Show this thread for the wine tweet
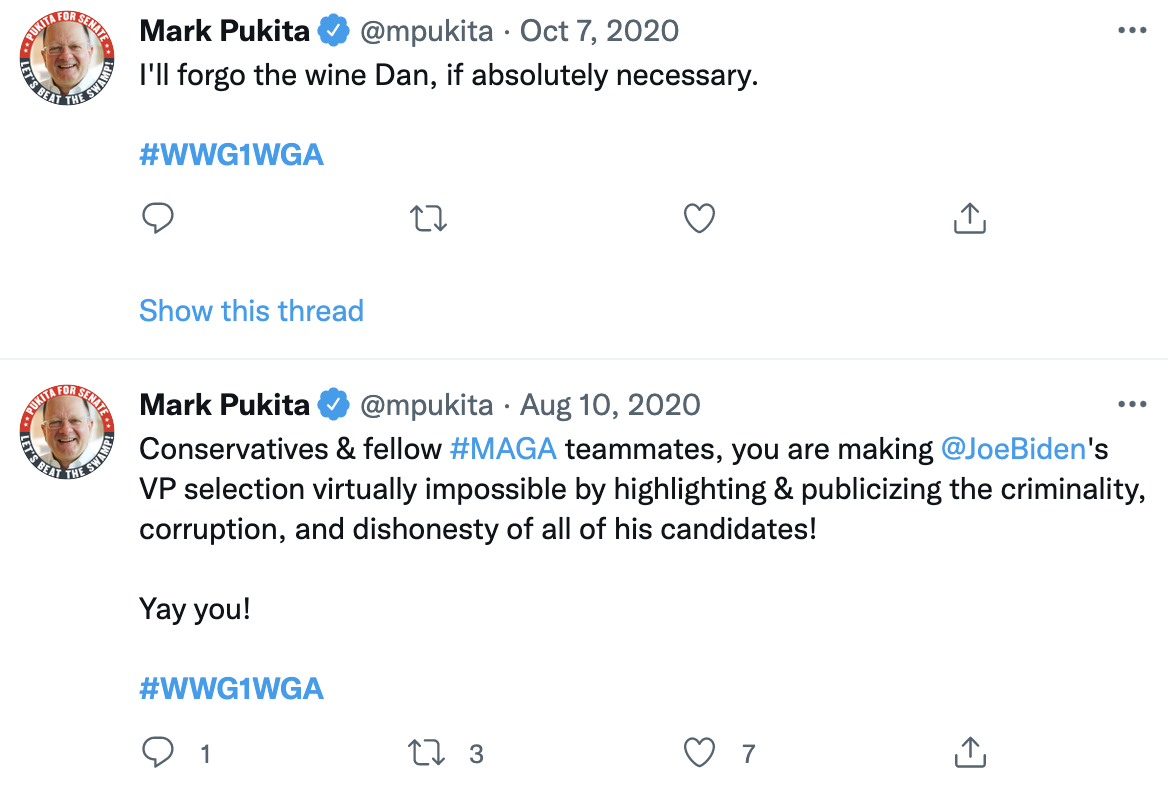Viewport: 1168px width, 792px height. click(x=251, y=311)
